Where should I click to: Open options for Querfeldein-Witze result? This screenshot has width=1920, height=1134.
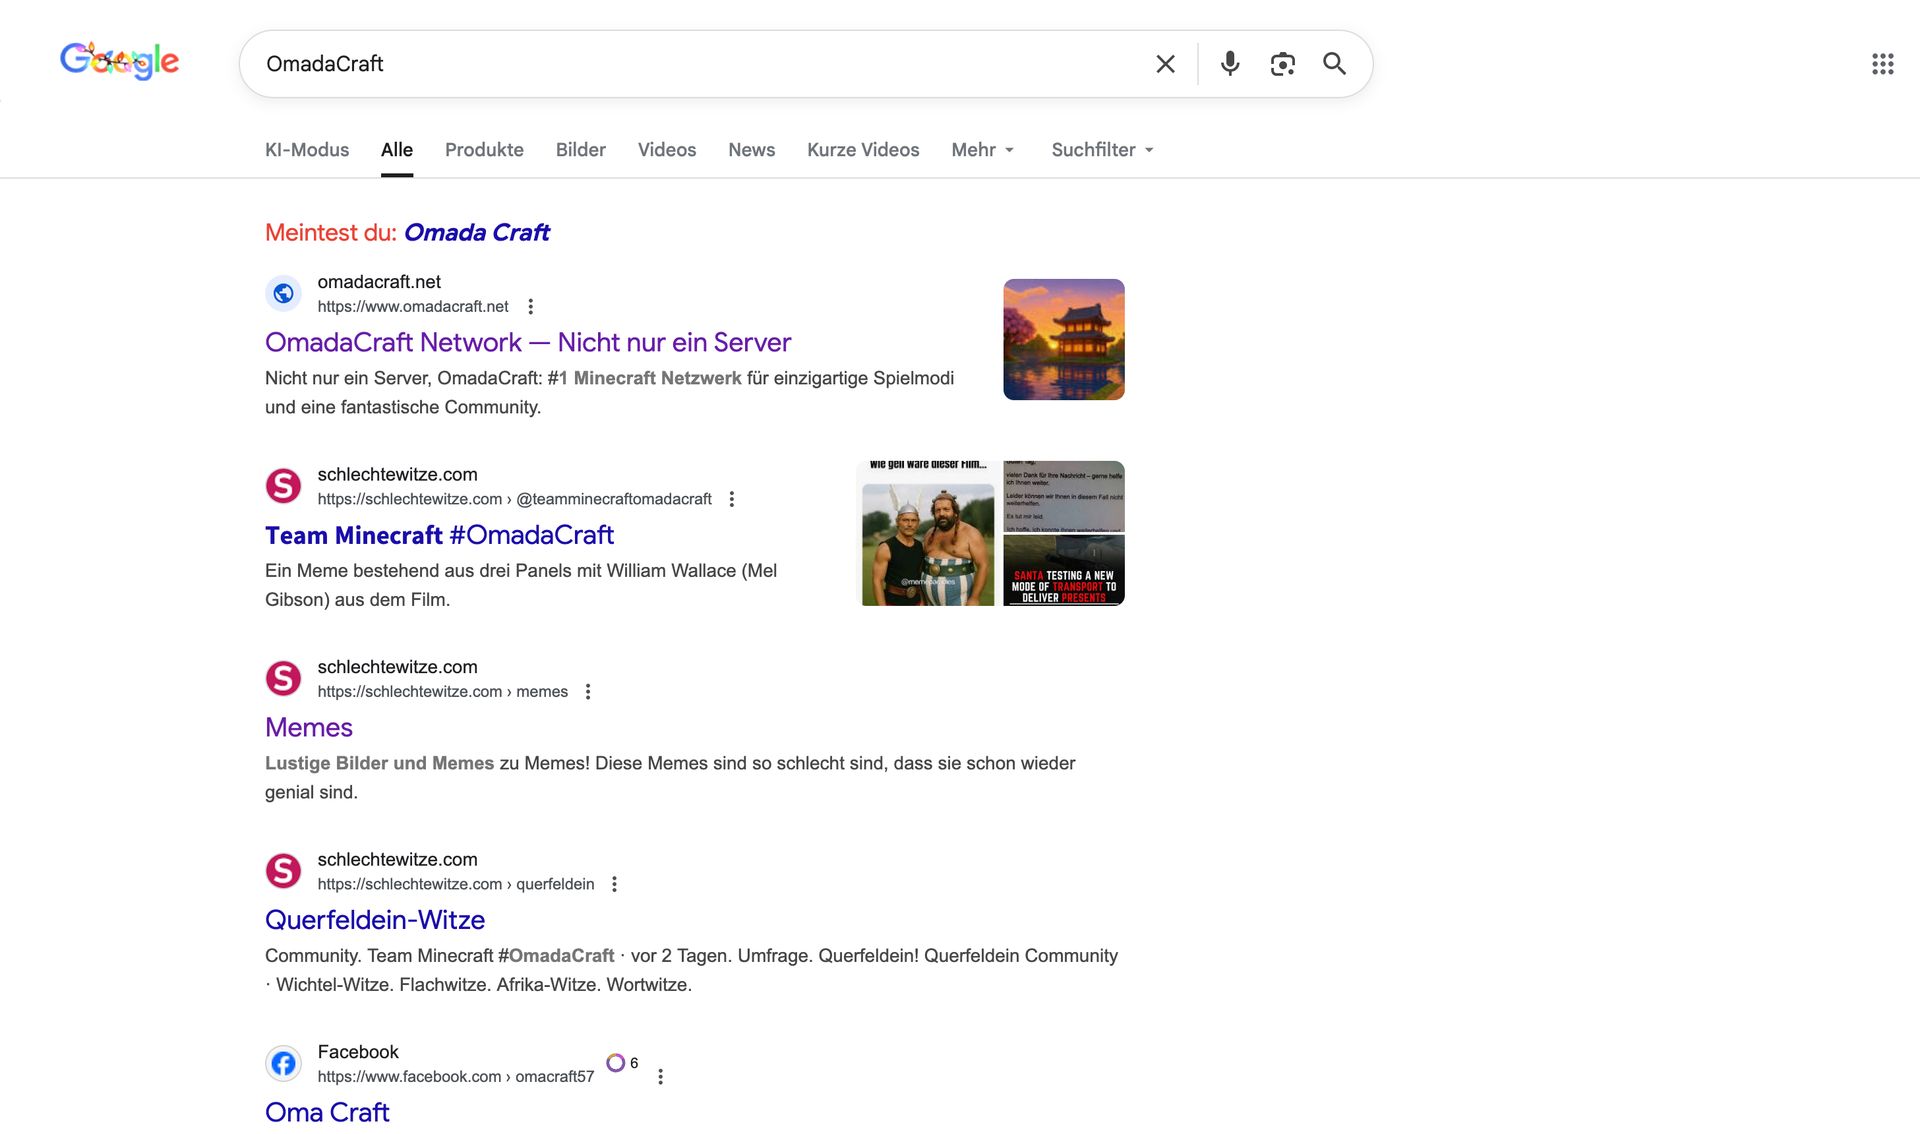click(614, 884)
